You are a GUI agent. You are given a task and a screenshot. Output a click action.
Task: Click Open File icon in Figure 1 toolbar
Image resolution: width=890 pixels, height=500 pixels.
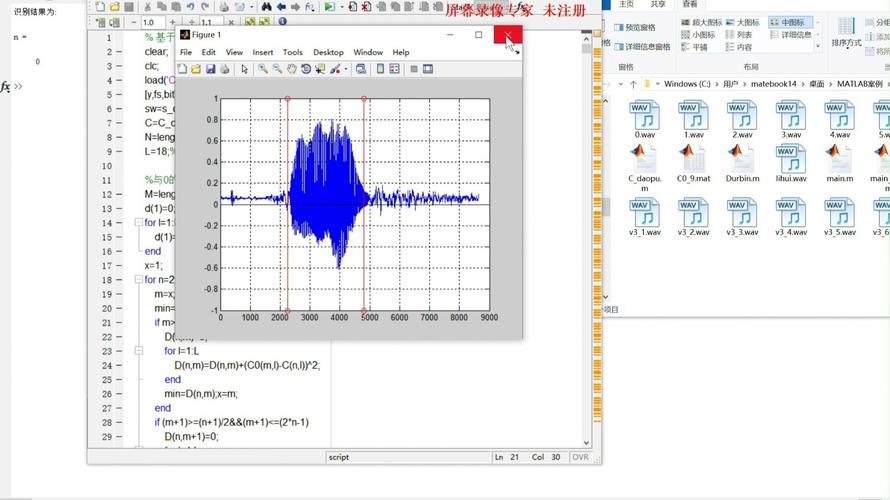click(196, 69)
